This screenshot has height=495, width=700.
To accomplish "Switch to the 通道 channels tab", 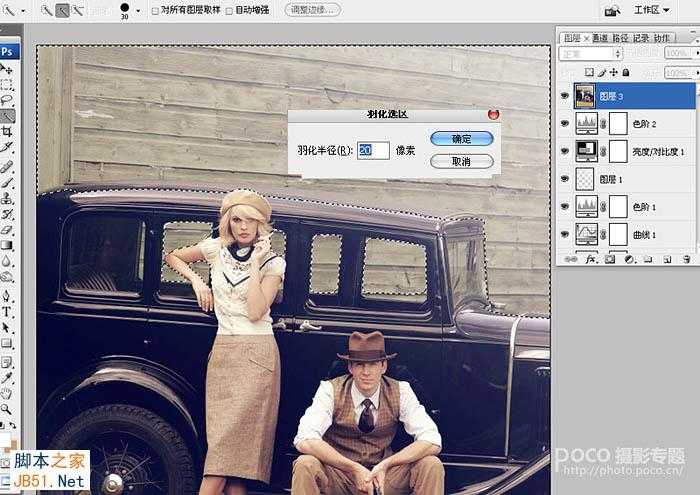I will (x=600, y=38).
